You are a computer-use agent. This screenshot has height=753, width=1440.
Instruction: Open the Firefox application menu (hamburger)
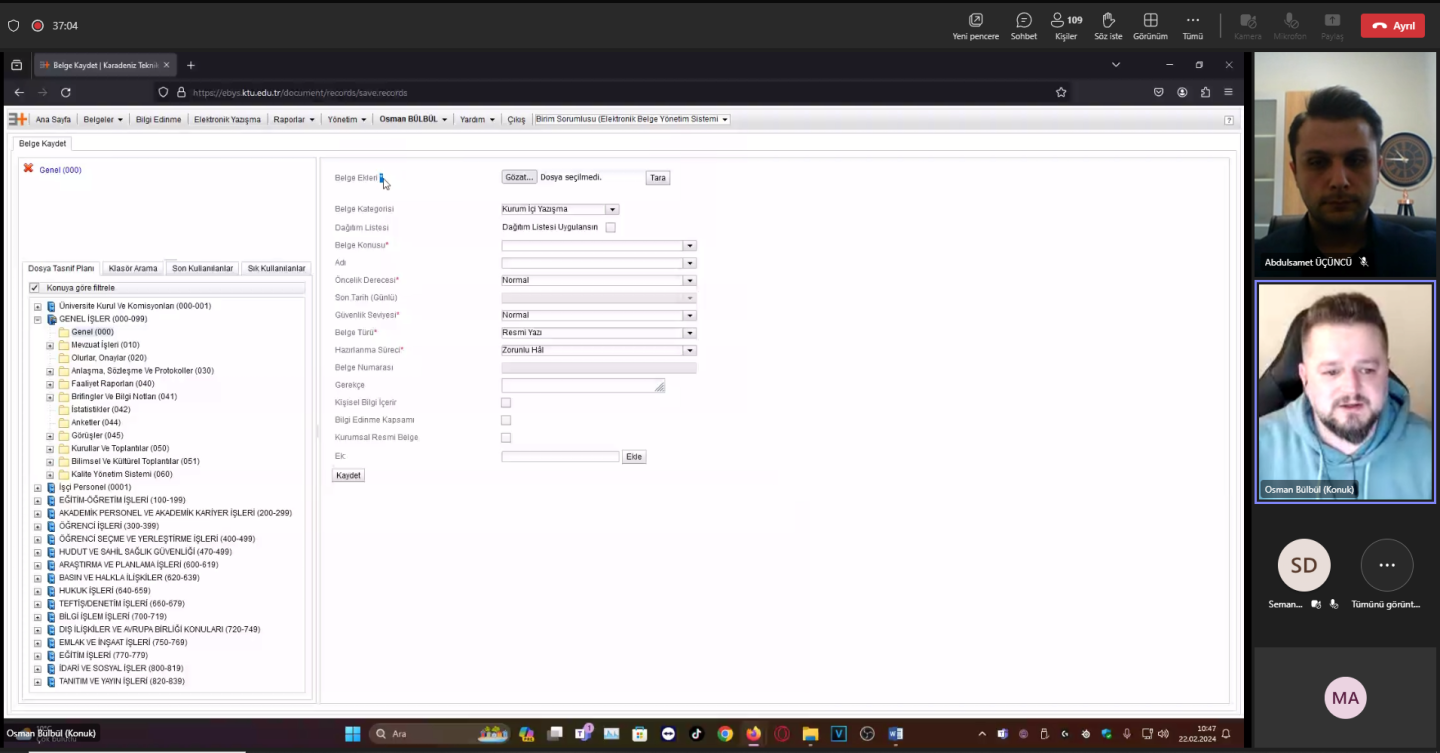click(1228, 92)
